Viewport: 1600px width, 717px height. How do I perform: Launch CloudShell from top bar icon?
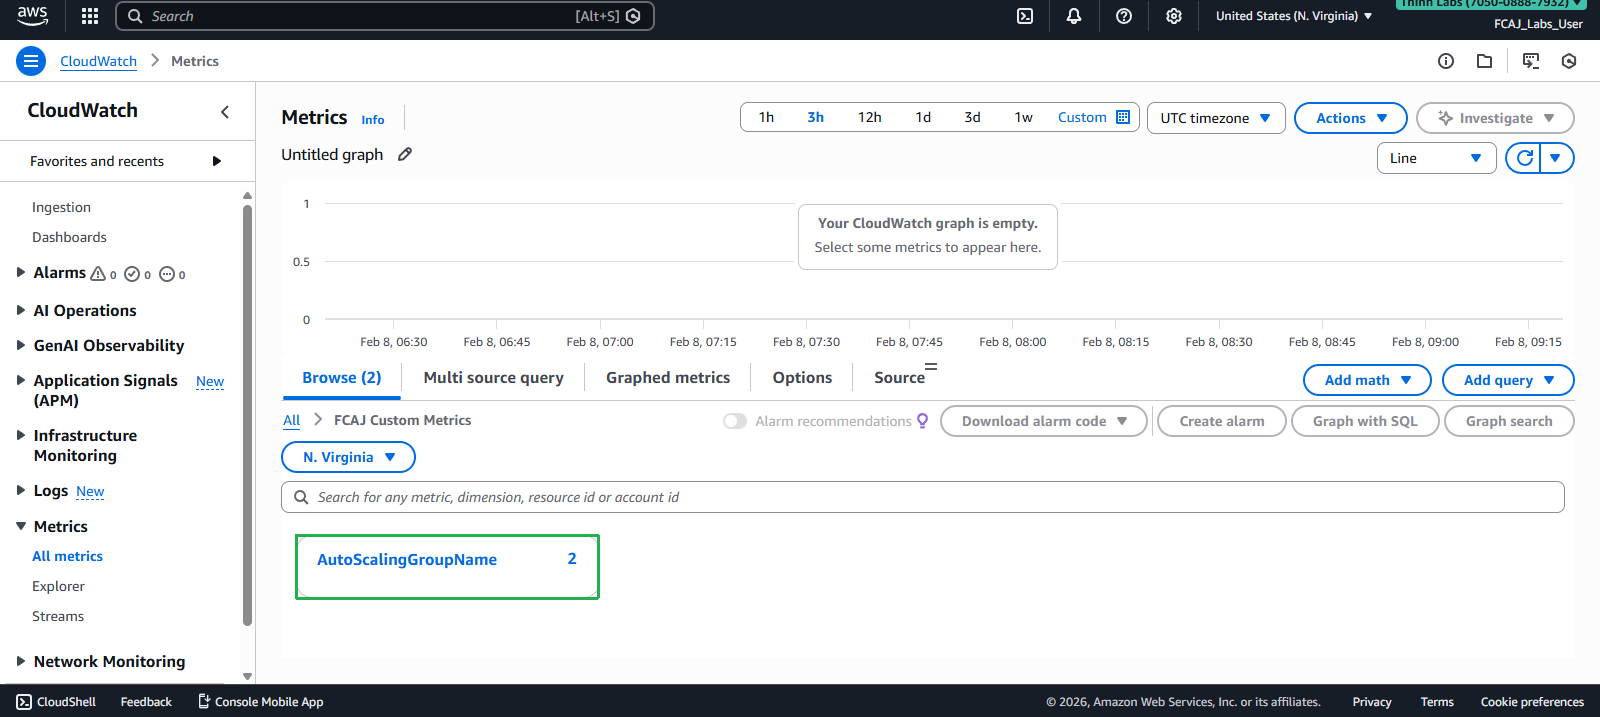tap(1025, 16)
